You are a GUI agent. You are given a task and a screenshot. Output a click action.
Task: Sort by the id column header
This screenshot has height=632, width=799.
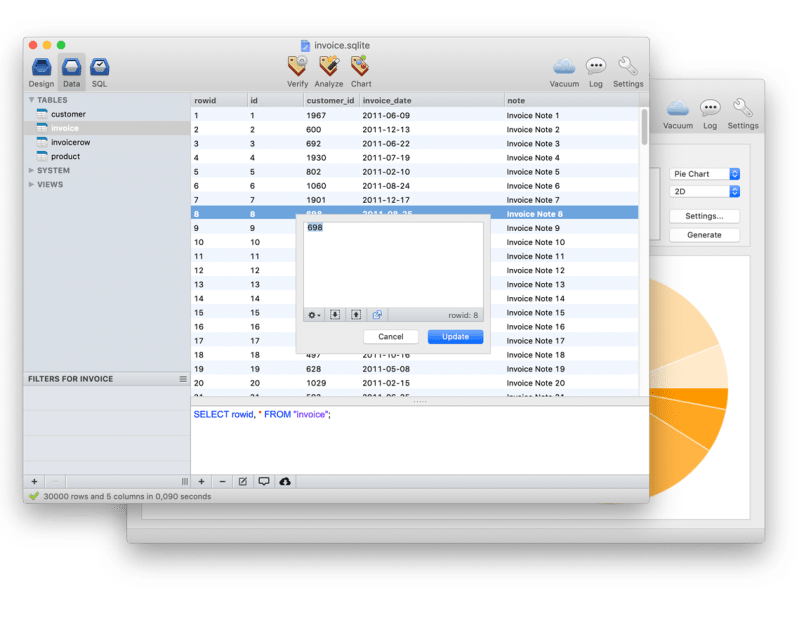point(275,100)
